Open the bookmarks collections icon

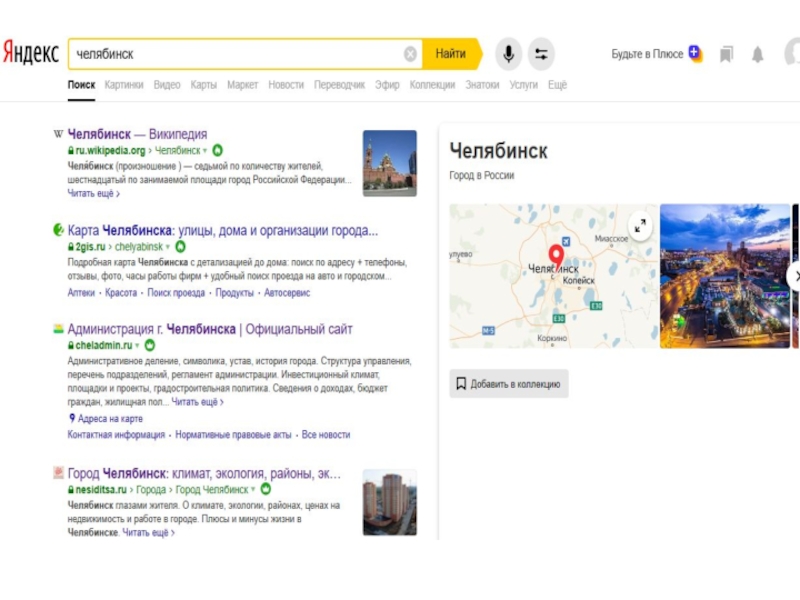click(x=726, y=54)
